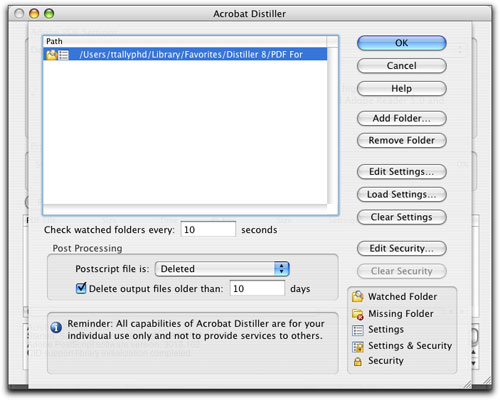Confirm with the OK button
Image resolution: width=500 pixels, height=400 pixels.
pyautogui.click(x=401, y=43)
